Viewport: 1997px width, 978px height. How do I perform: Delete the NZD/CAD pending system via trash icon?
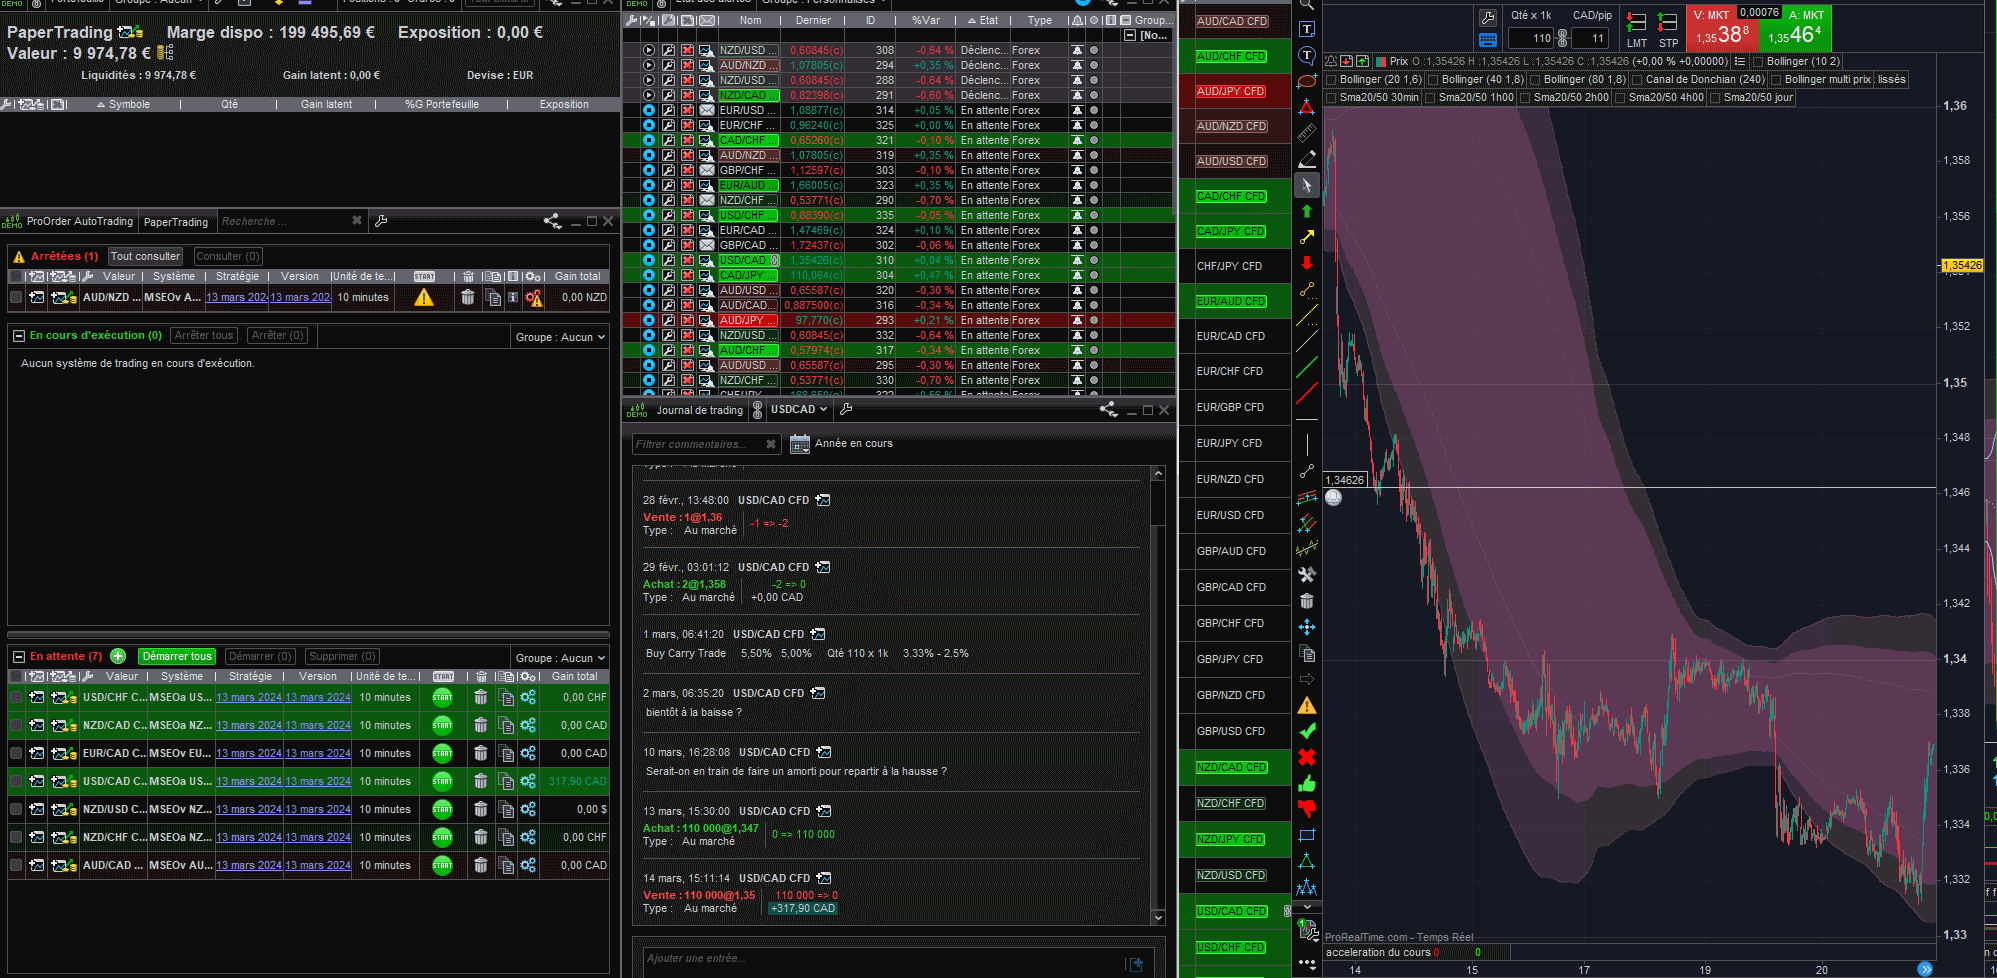(x=481, y=725)
